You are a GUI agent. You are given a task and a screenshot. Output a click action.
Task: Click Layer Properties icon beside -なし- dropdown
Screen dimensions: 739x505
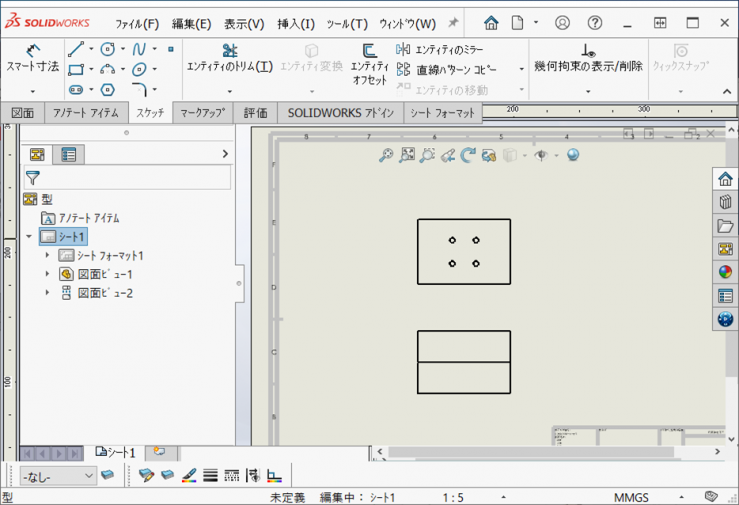(107, 475)
